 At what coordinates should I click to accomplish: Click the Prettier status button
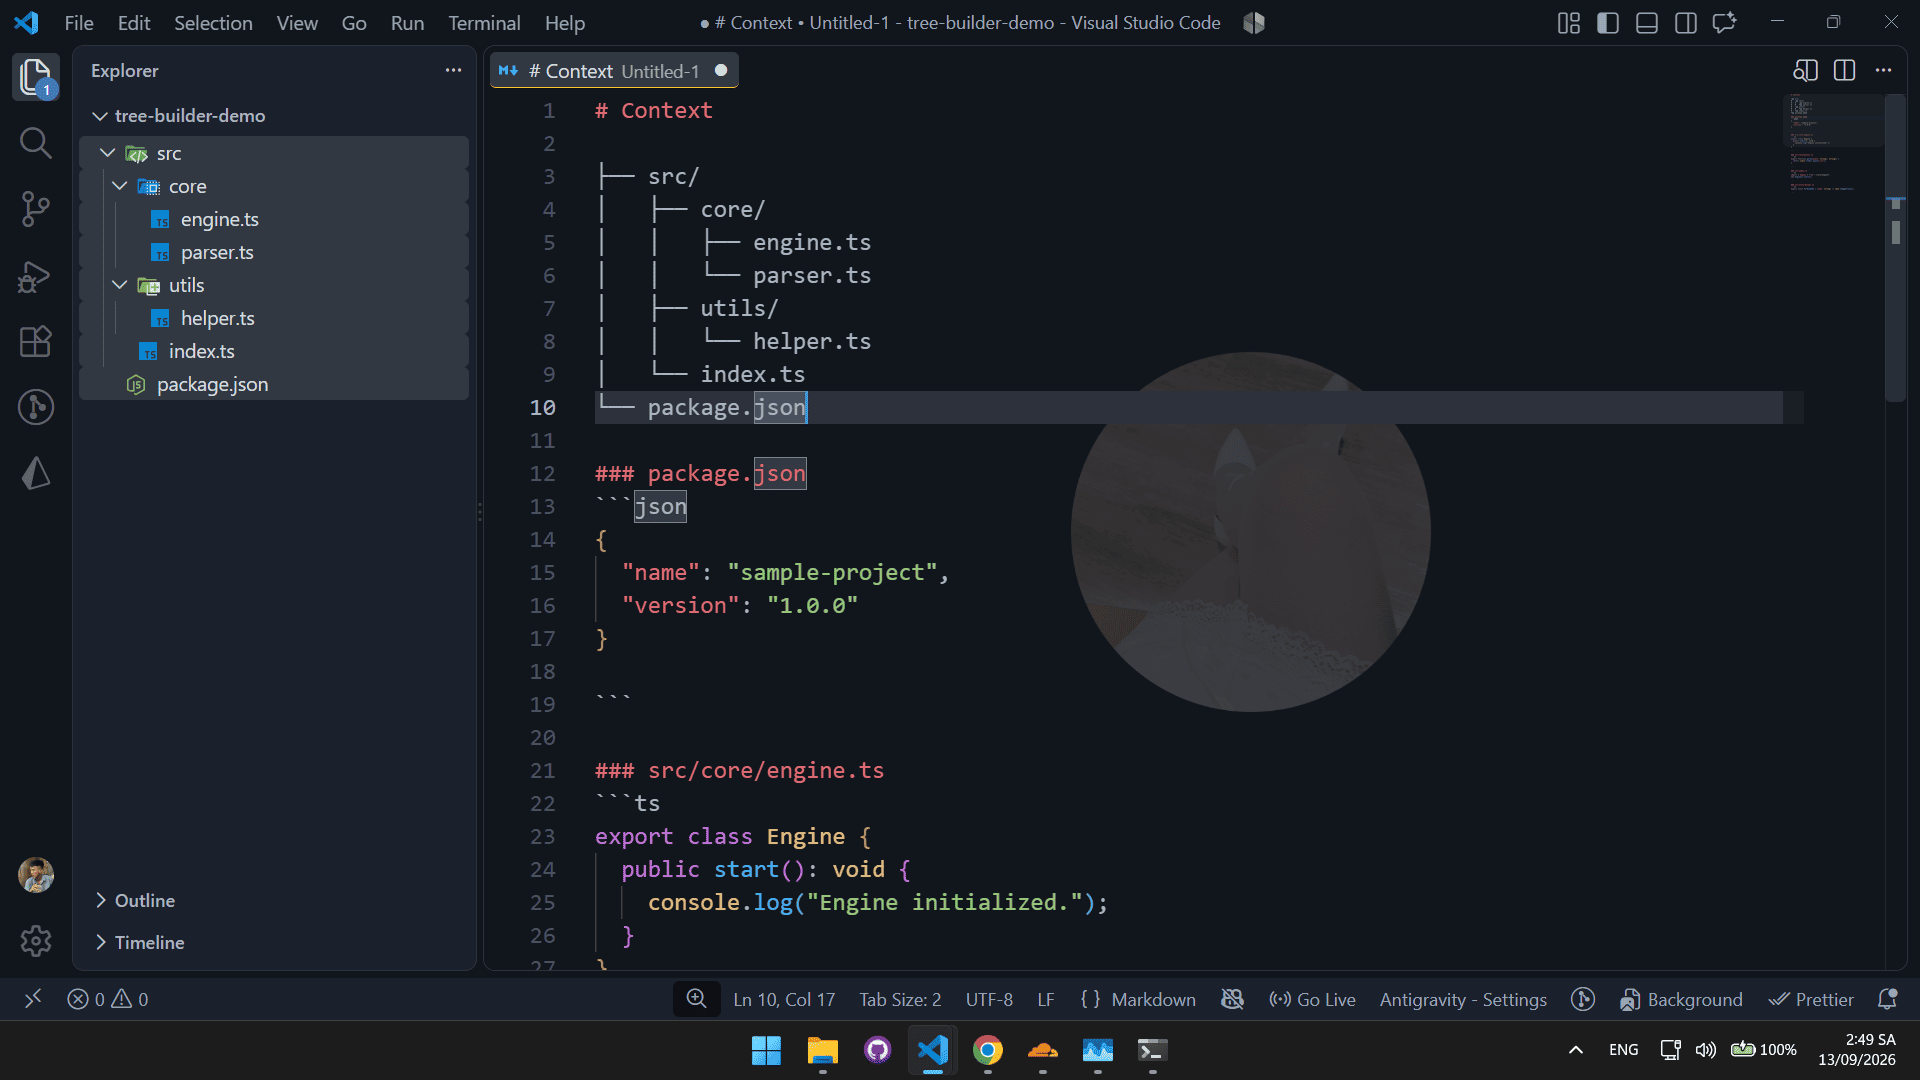pyautogui.click(x=1811, y=999)
